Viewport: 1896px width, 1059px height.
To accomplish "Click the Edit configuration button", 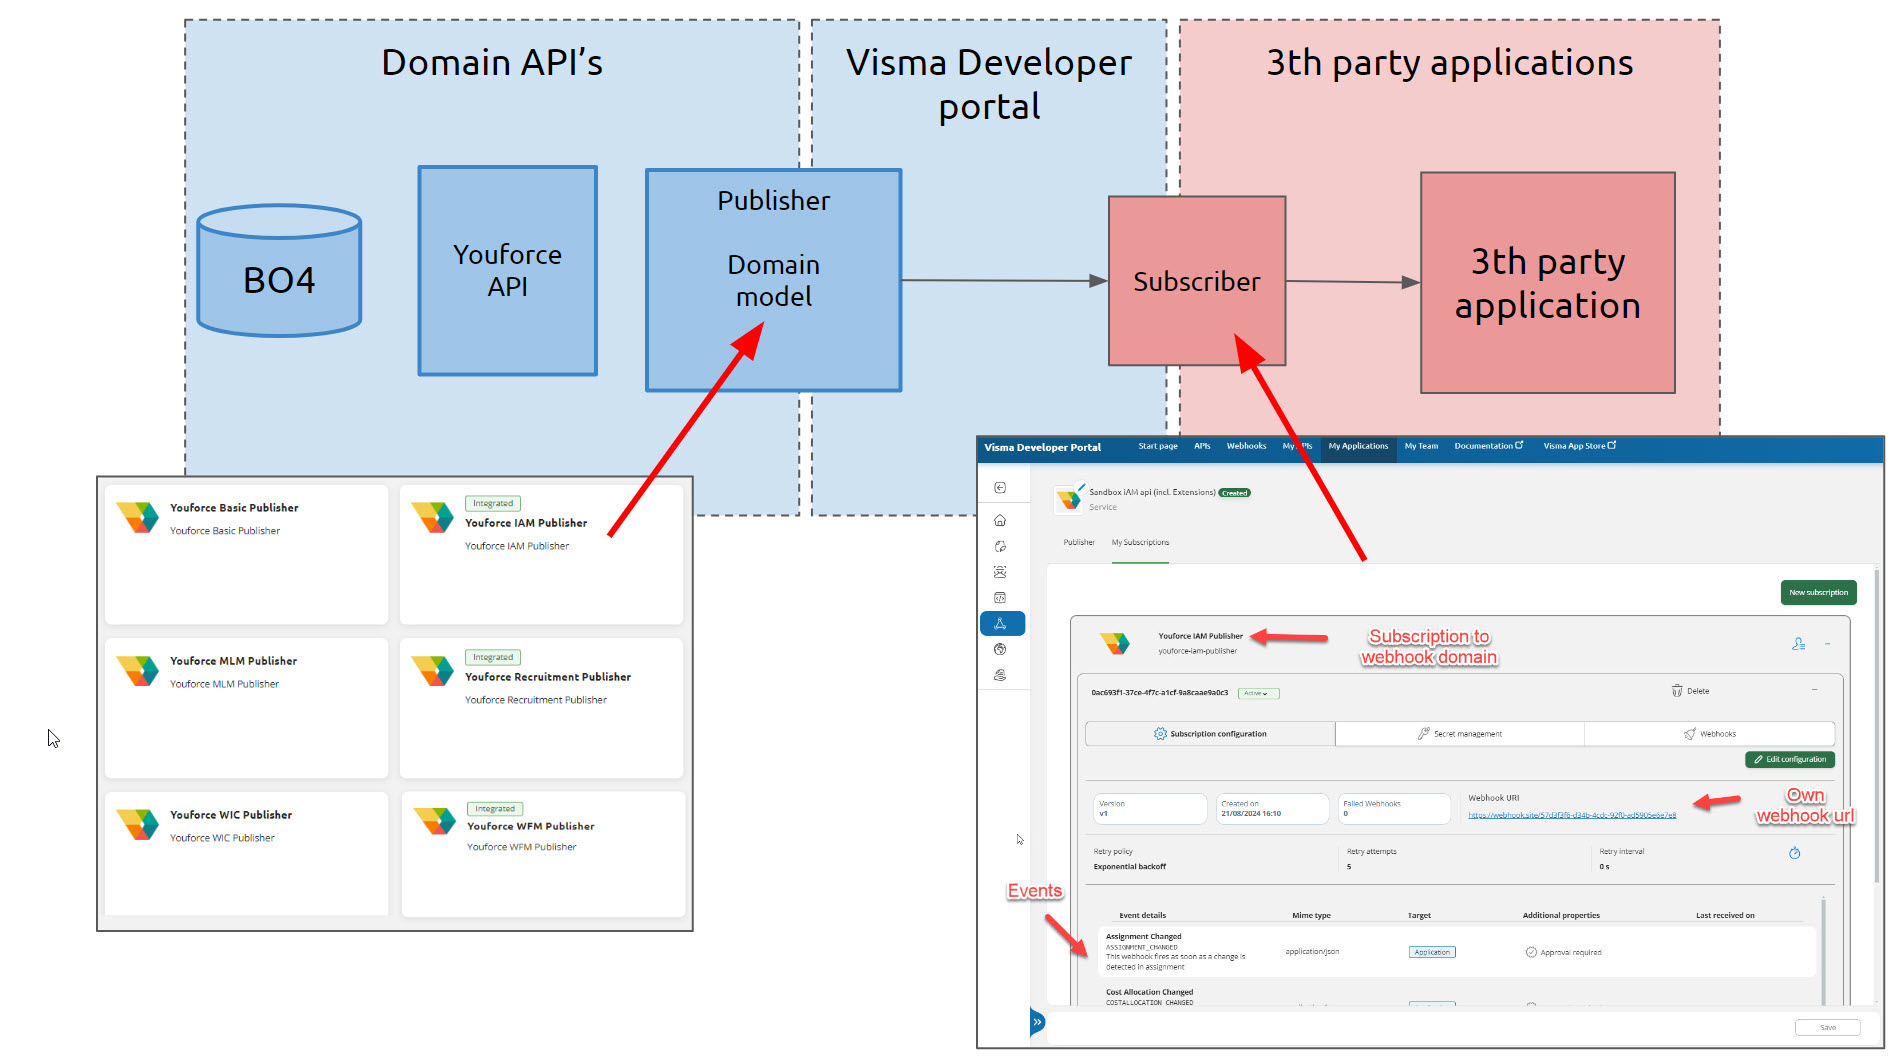I will click(x=1789, y=759).
